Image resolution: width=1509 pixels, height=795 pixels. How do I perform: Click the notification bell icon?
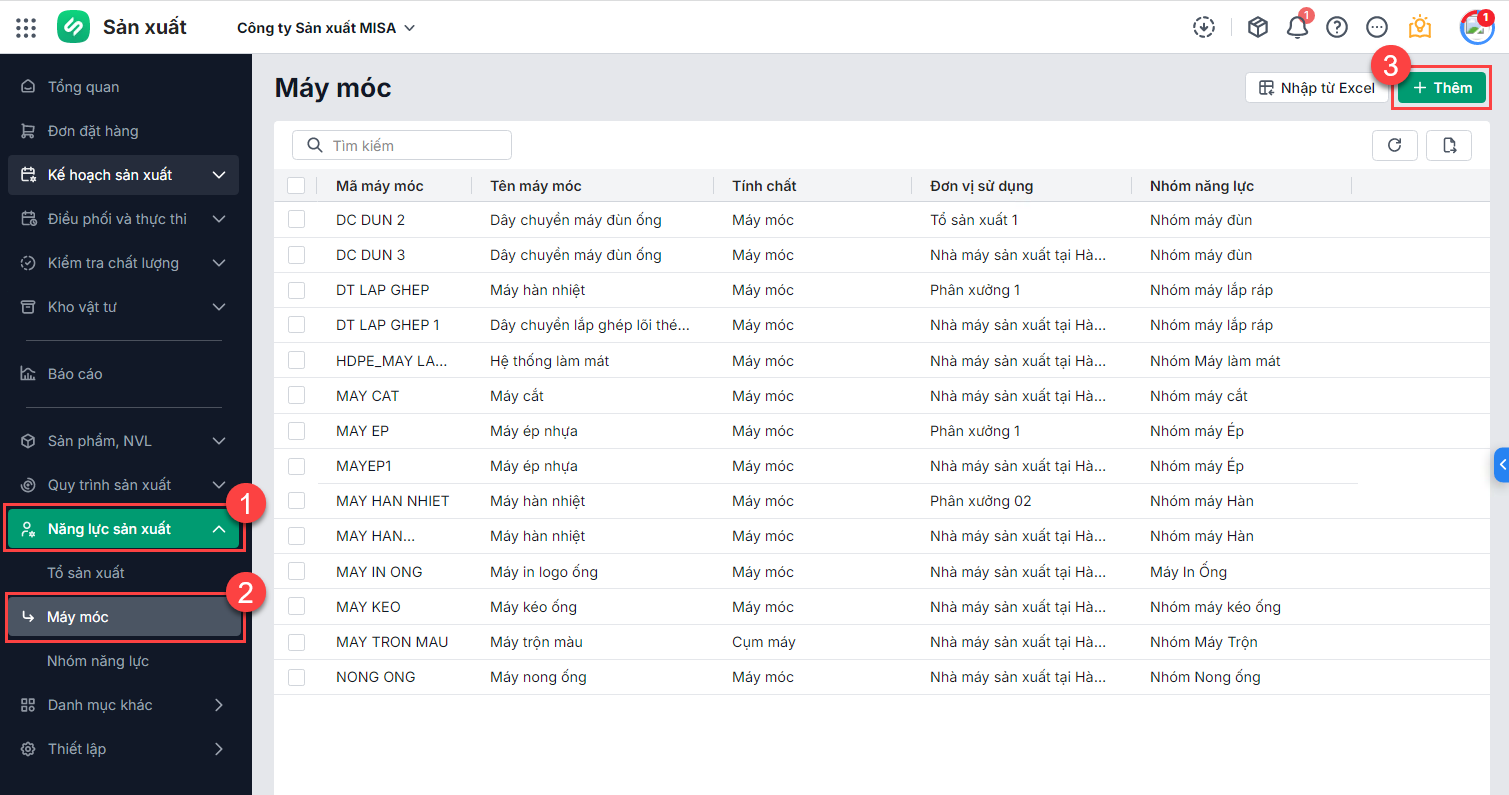tap(1297, 27)
